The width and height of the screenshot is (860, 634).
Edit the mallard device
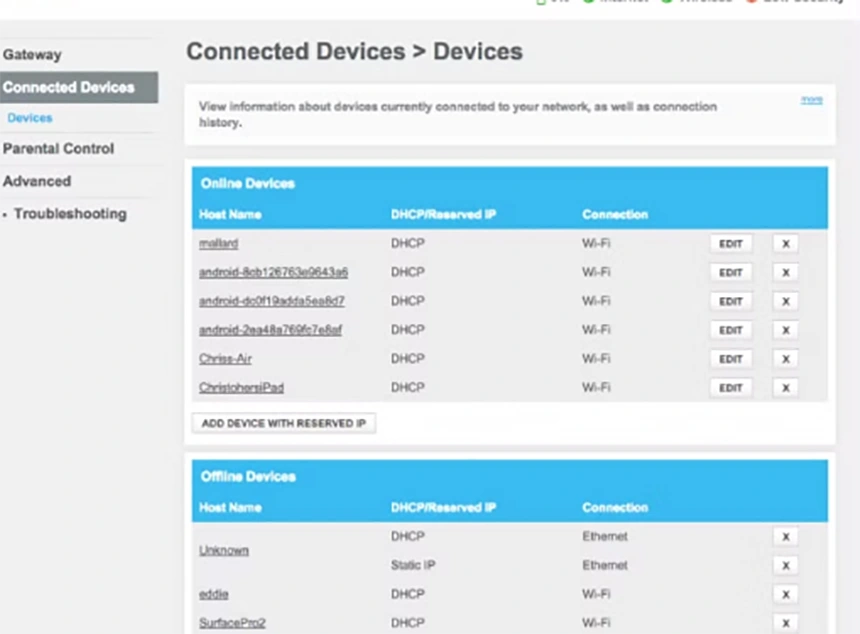point(731,244)
